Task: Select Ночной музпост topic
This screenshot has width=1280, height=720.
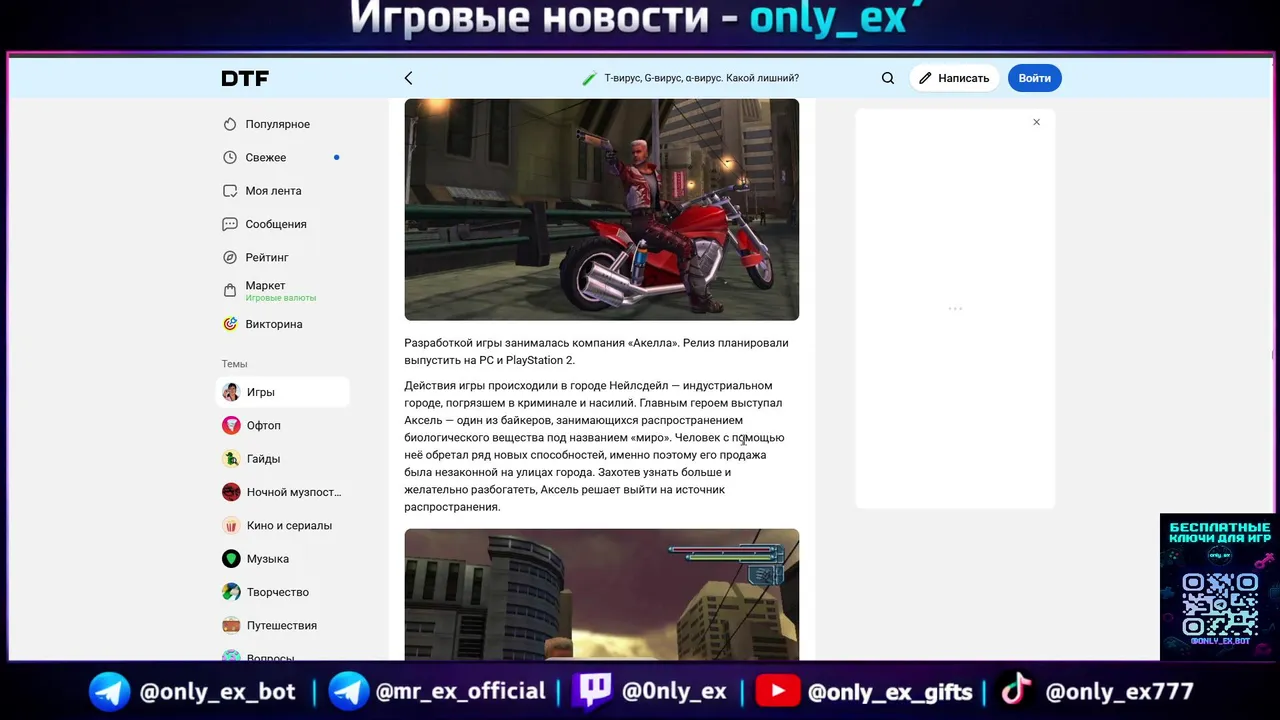Action: point(294,492)
